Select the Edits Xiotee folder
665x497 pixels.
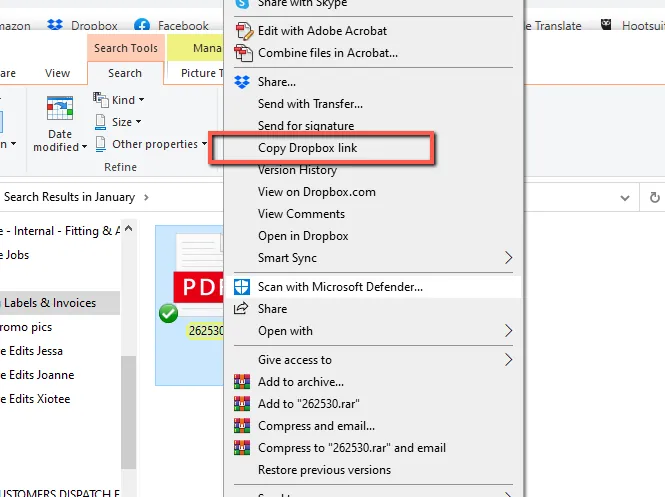[36, 399]
